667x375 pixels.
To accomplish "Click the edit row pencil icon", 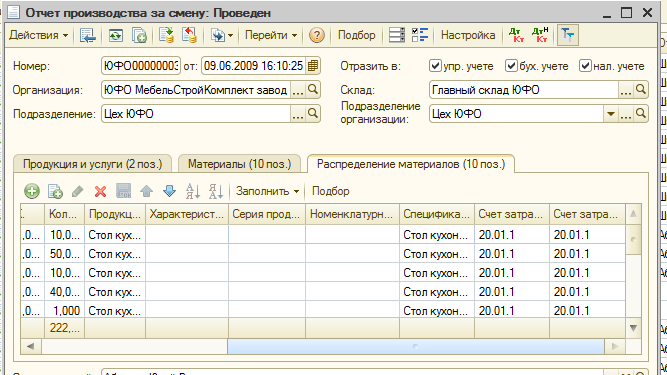I will 77,191.
